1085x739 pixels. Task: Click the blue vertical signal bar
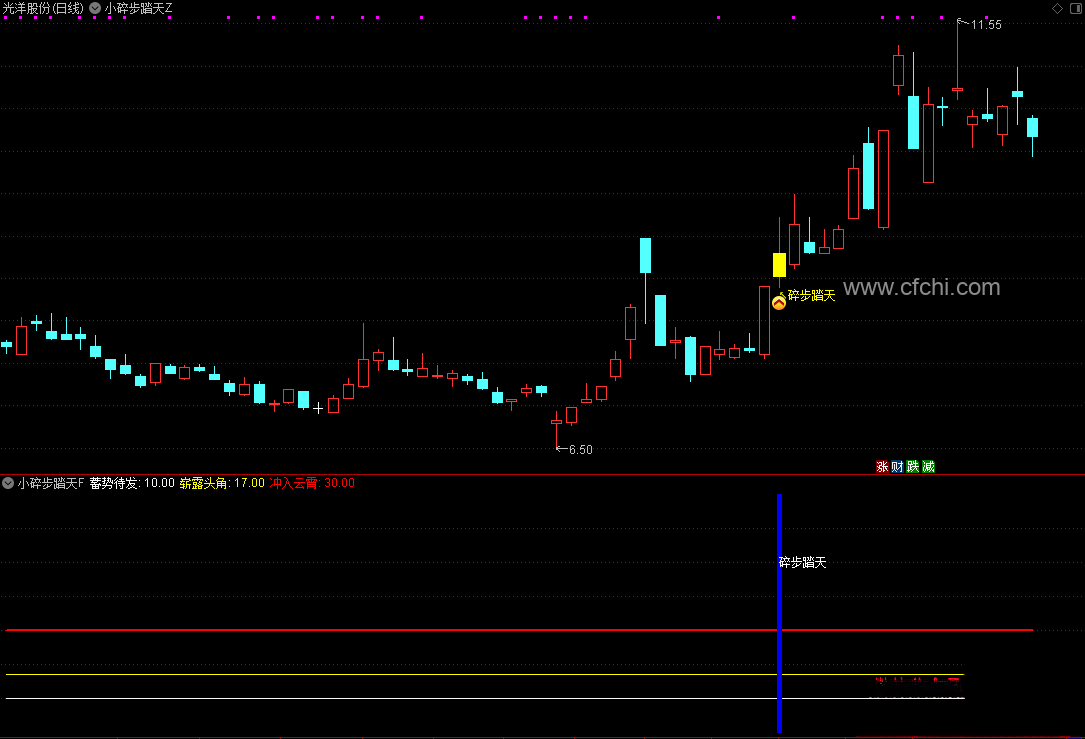click(779, 613)
